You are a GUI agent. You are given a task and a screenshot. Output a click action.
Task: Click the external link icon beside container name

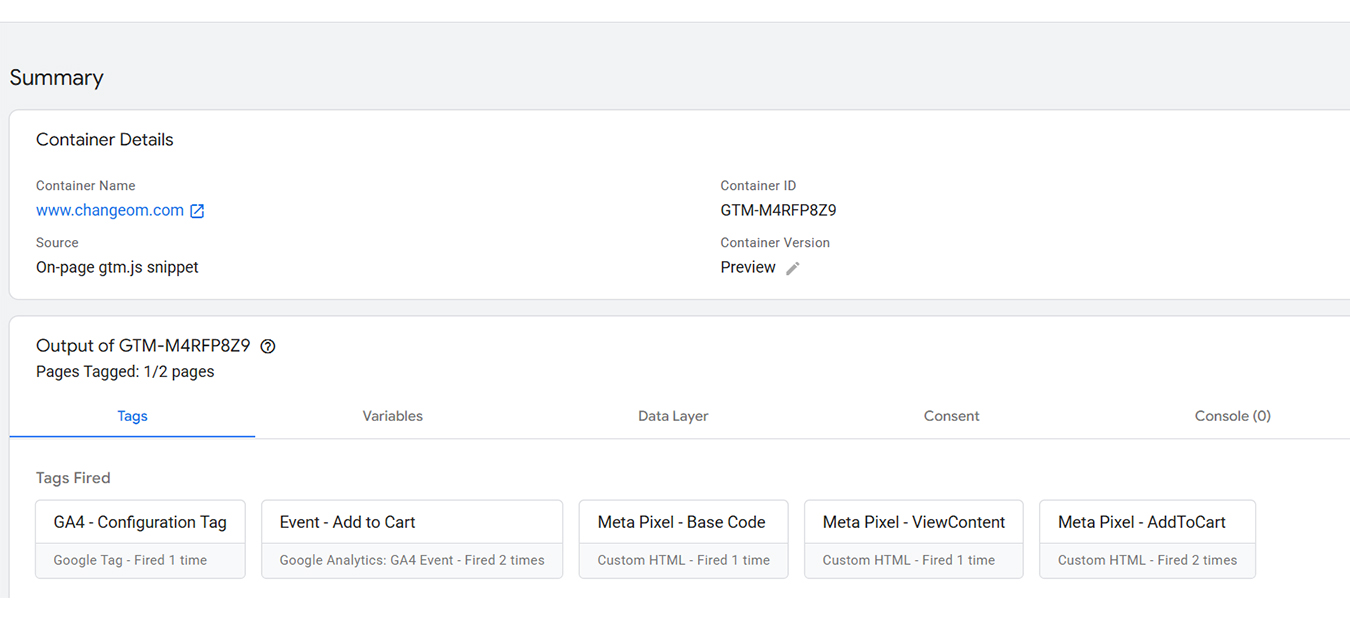click(x=197, y=211)
